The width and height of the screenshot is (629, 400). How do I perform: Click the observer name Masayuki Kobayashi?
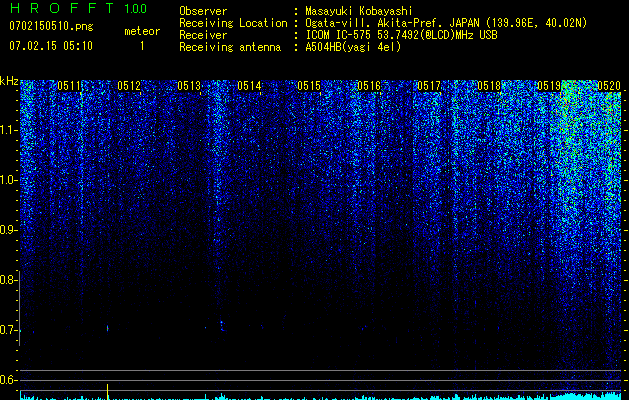(359, 11)
